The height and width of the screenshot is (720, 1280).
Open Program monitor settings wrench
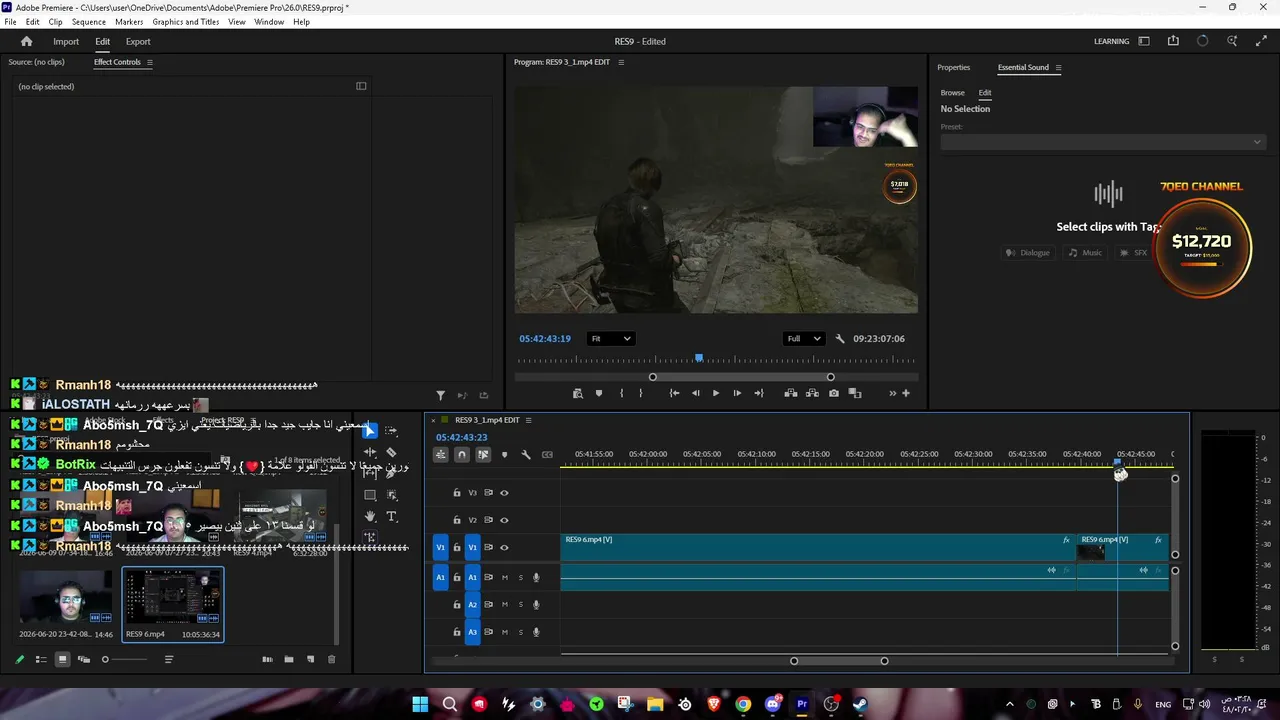click(840, 339)
